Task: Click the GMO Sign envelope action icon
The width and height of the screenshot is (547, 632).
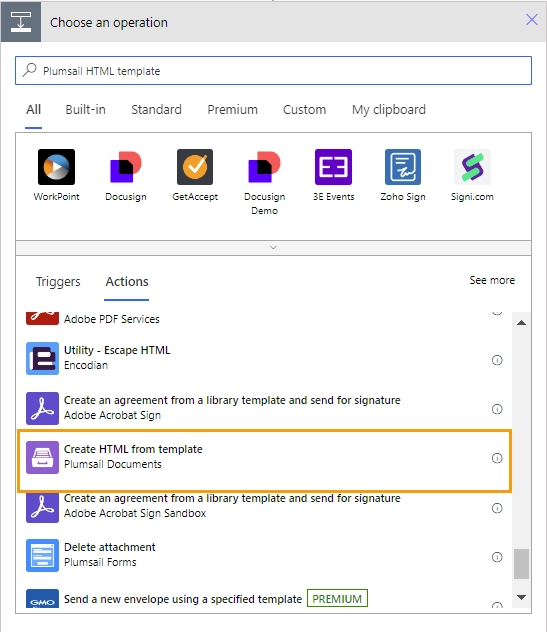Action: tap(42, 599)
